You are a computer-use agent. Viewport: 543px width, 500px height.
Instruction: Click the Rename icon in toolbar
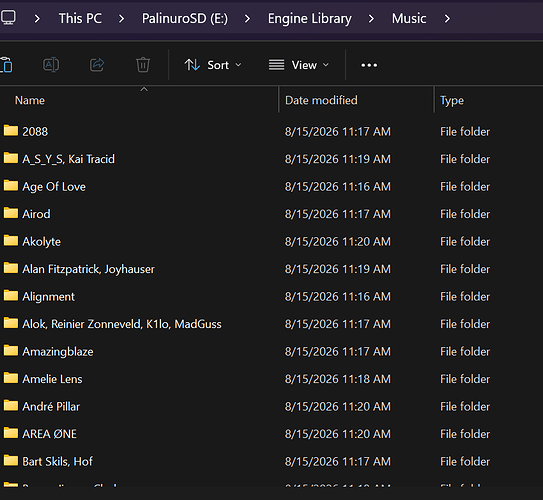tap(51, 65)
